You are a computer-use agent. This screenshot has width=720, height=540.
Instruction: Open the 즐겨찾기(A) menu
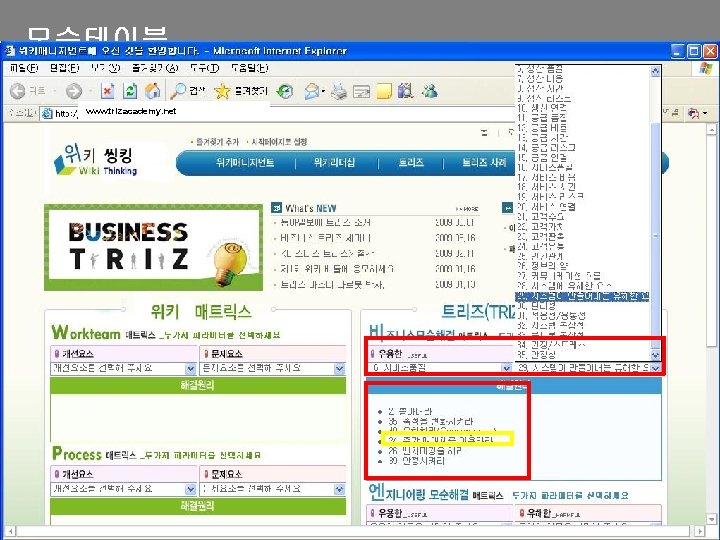click(155, 68)
